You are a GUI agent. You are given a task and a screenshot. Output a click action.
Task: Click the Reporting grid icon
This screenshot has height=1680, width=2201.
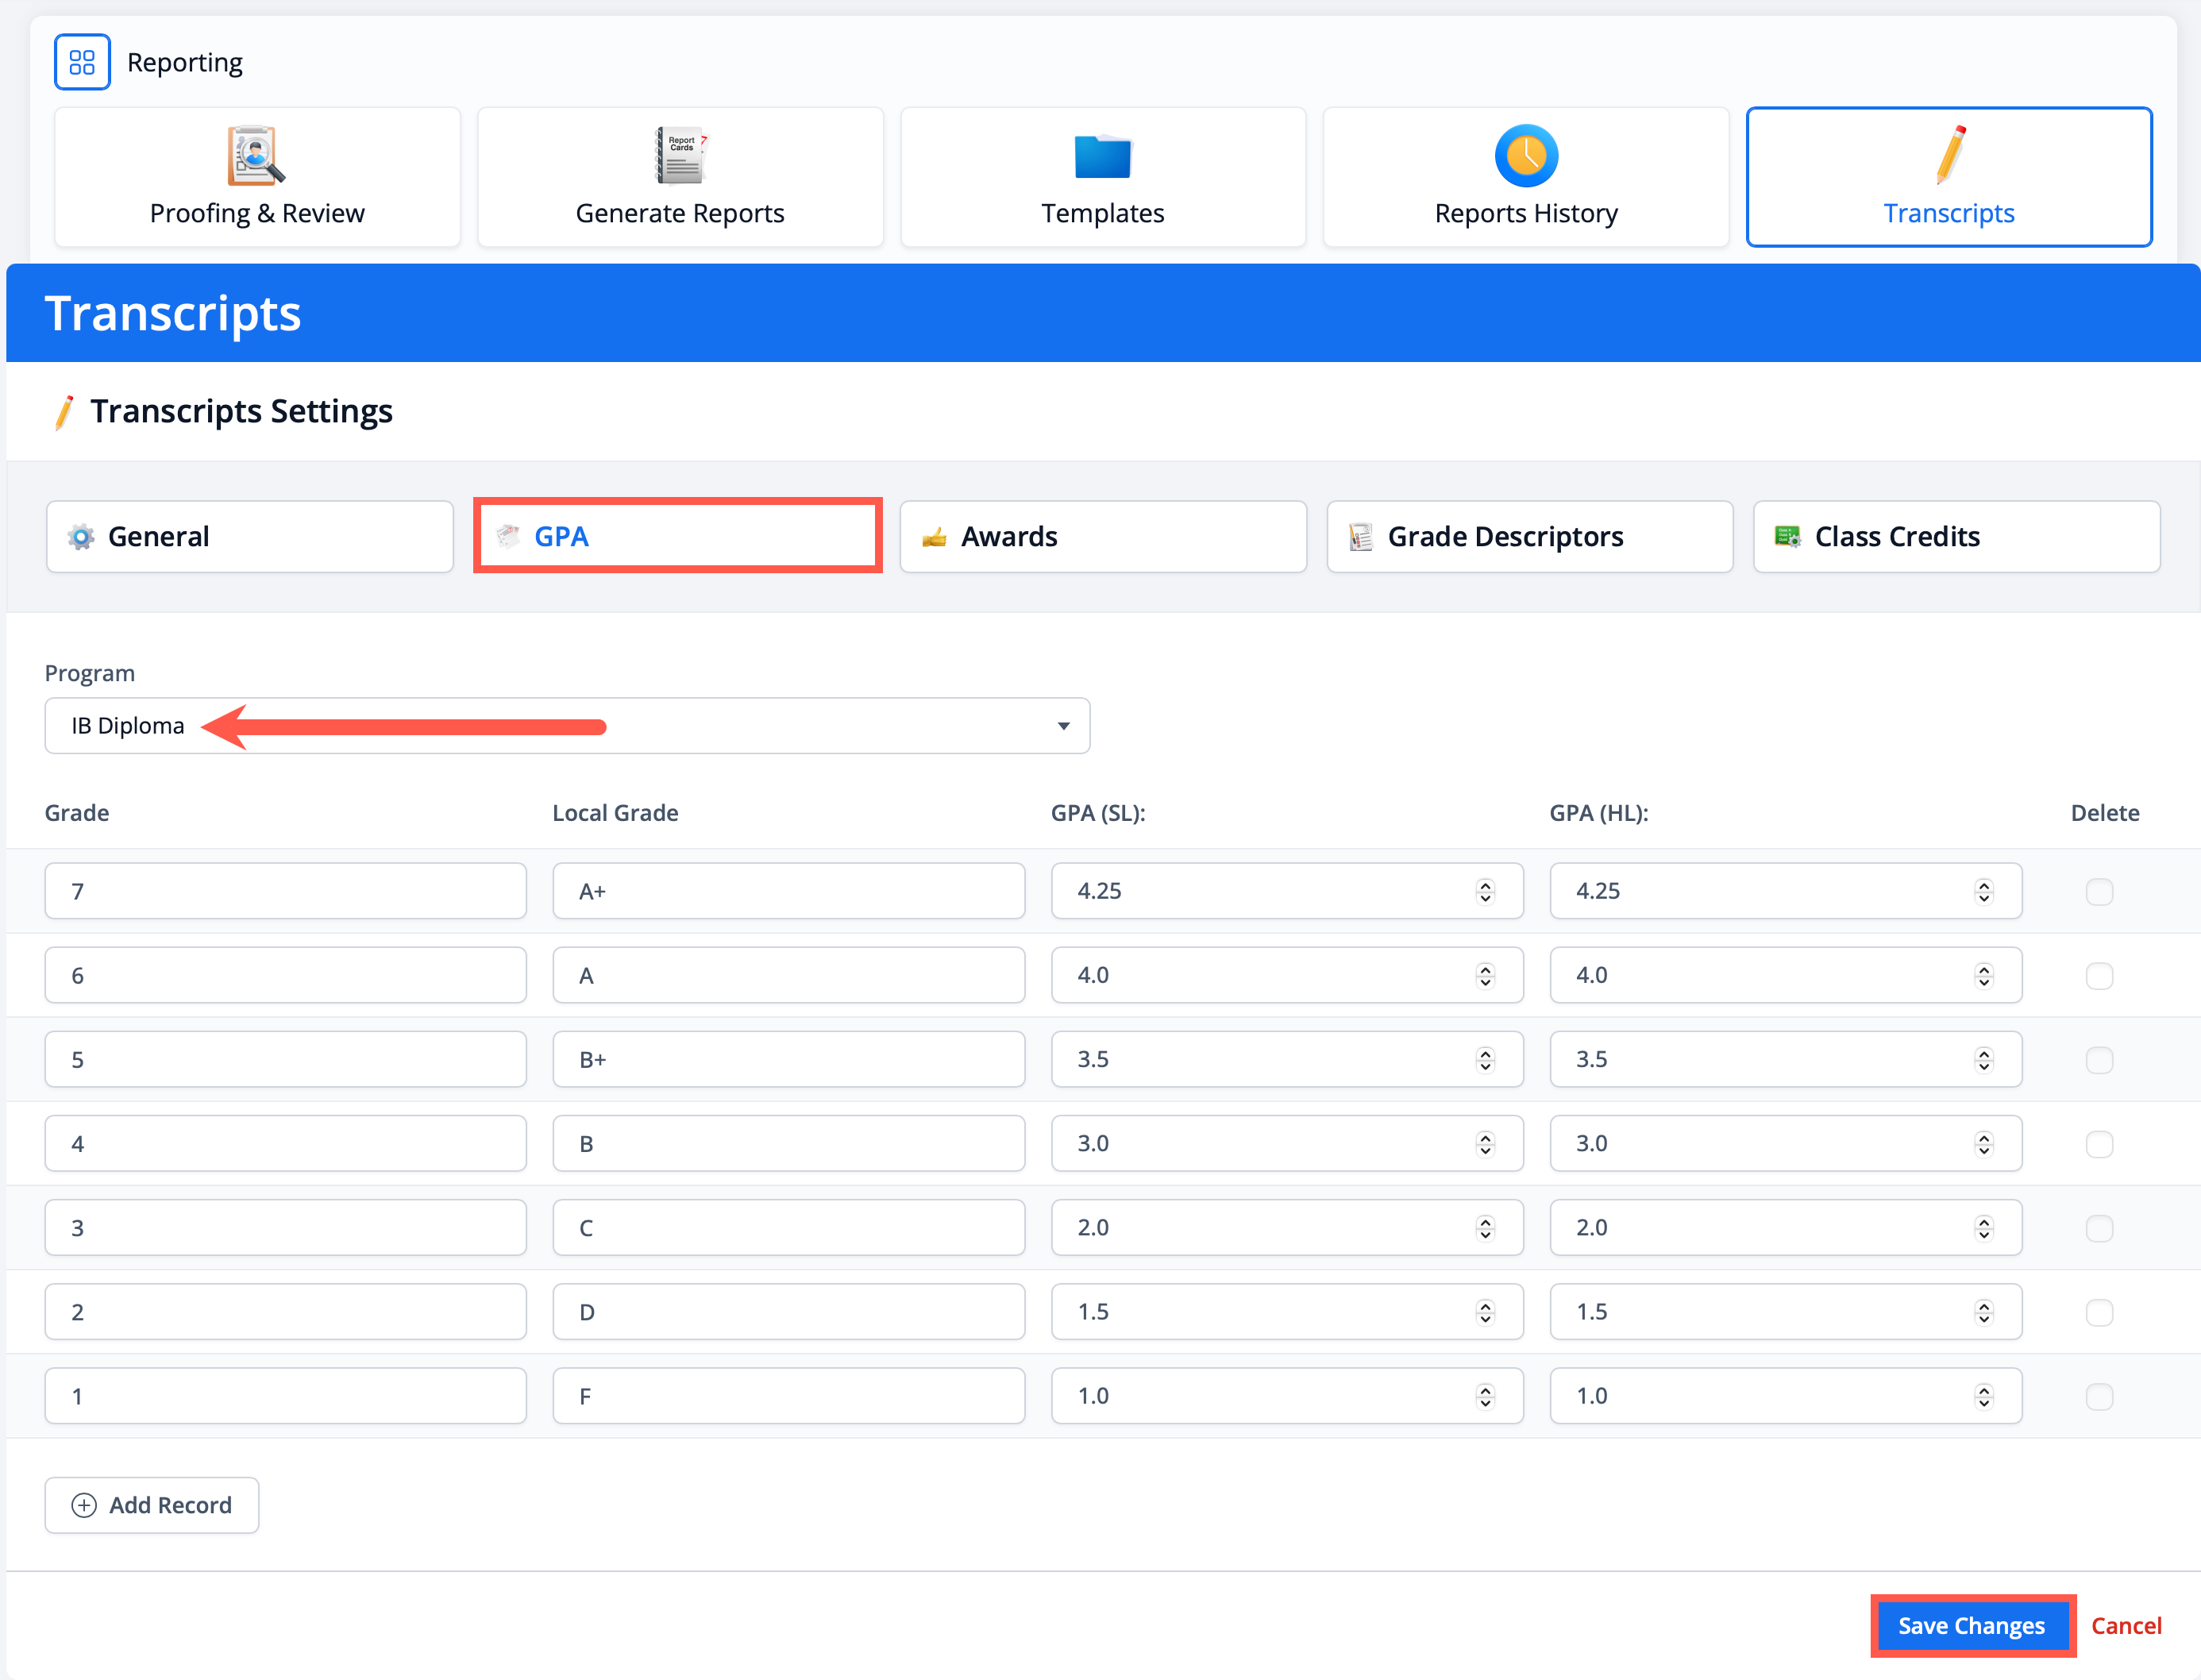pos(82,62)
